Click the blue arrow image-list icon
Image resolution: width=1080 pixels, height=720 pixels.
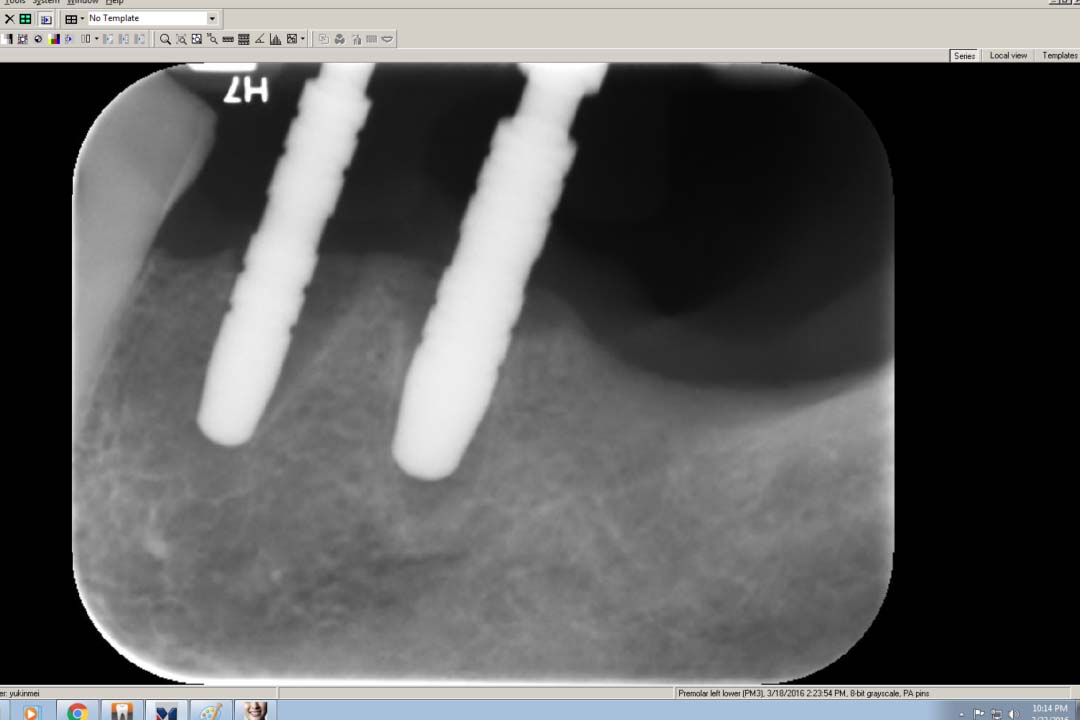46,19
